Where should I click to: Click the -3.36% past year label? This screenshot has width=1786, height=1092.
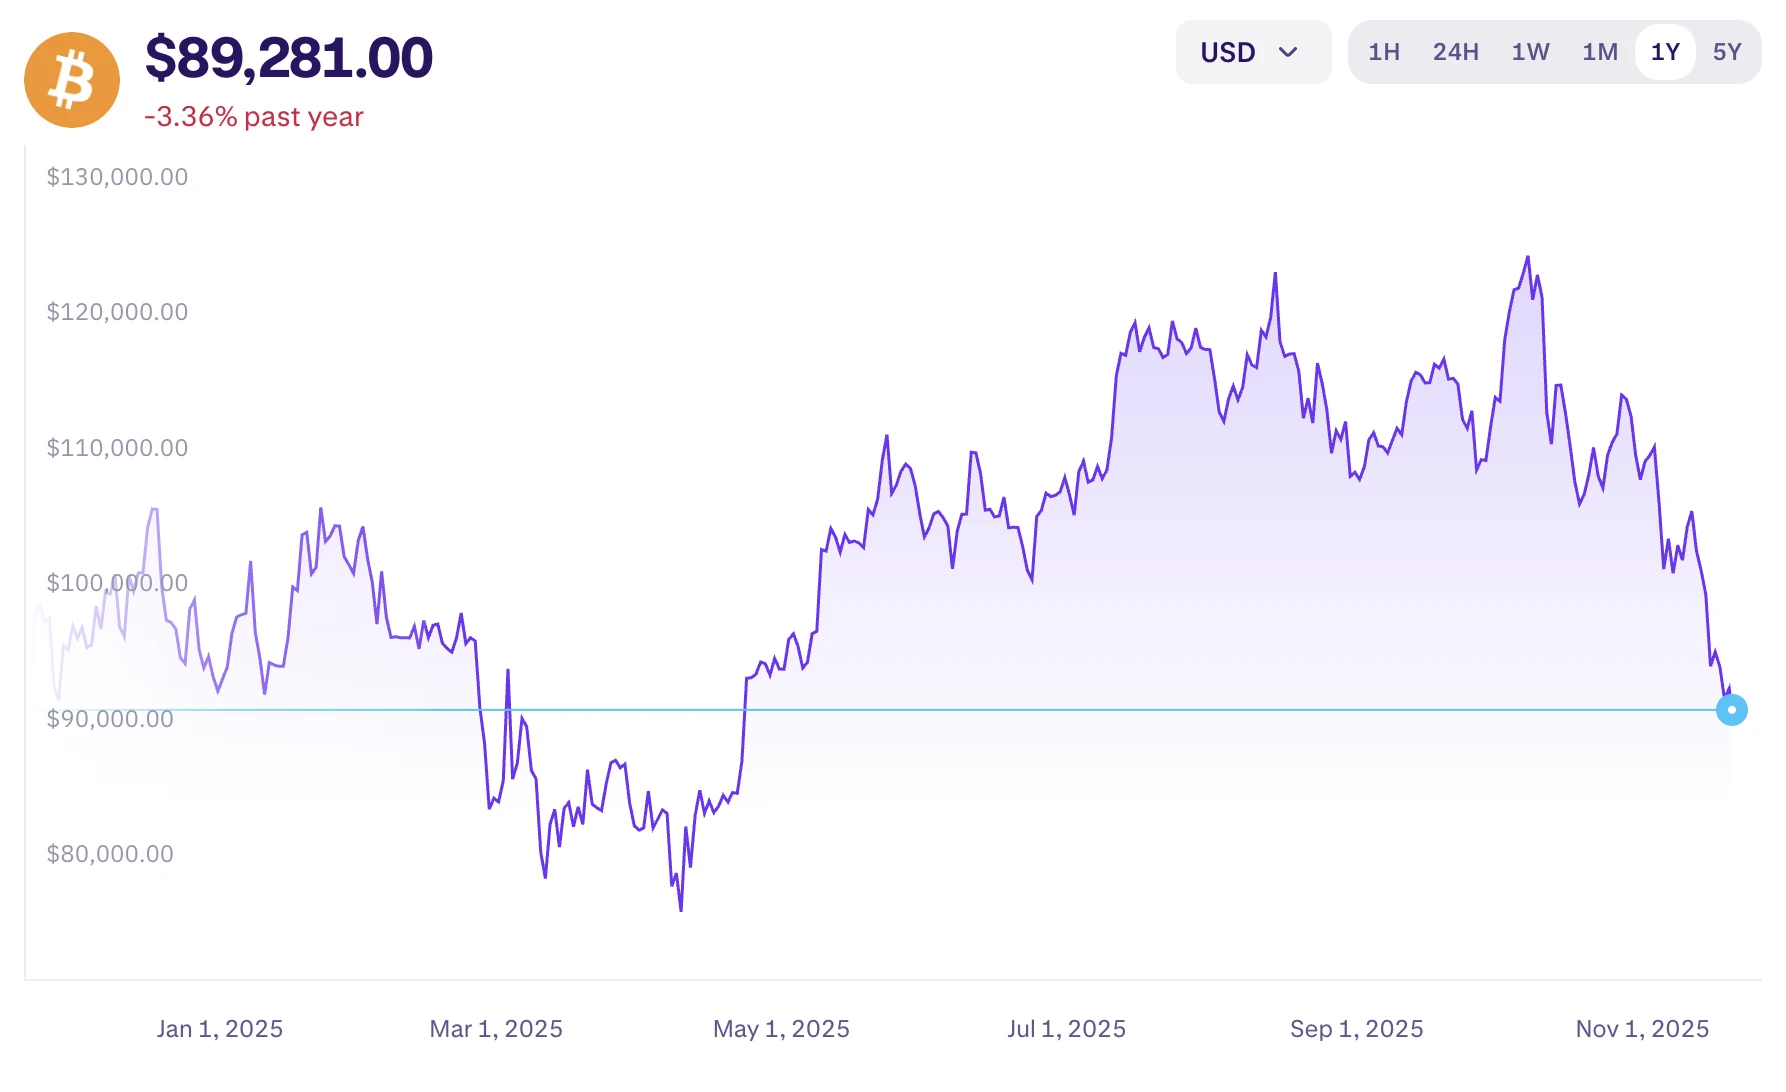[x=254, y=117]
